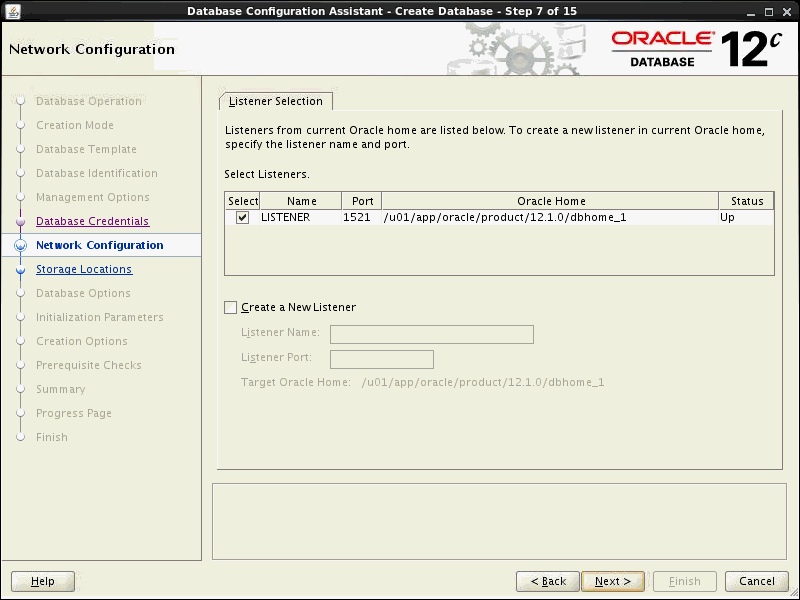Enable Create a New Listener checkbox
This screenshot has width=800, height=600.
click(231, 307)
